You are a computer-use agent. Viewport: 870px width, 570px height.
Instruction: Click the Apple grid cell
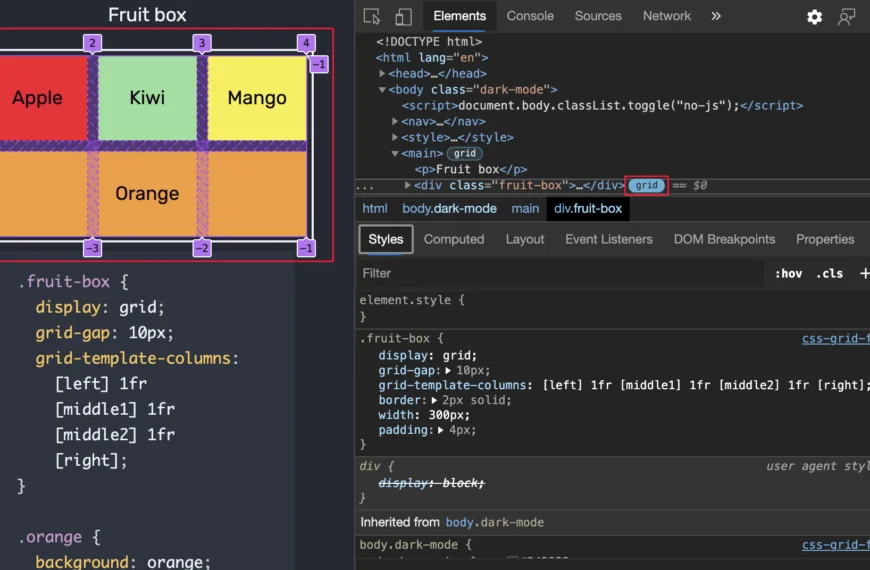[43, 98]
